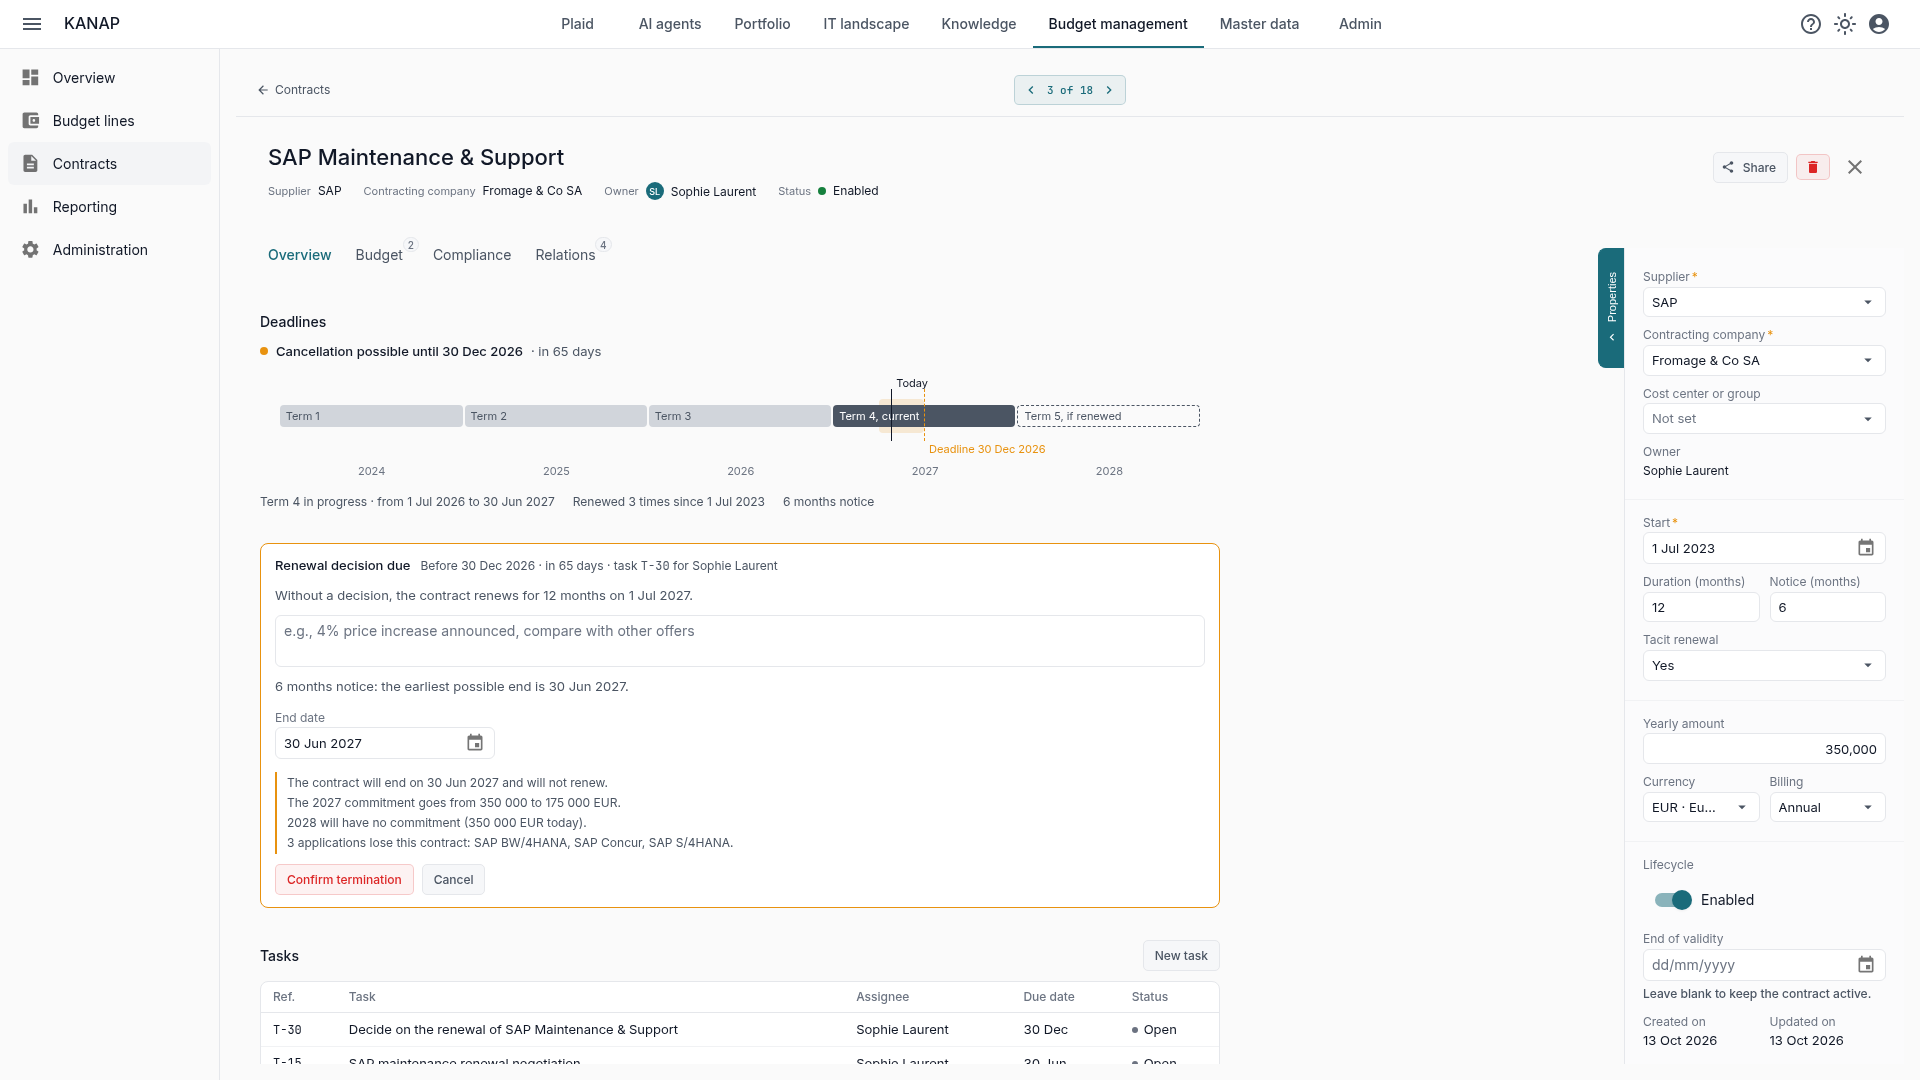Open End date calendar picker icon
Viewport: 1920px width, 1080px height.
click(x=475, y=743)
